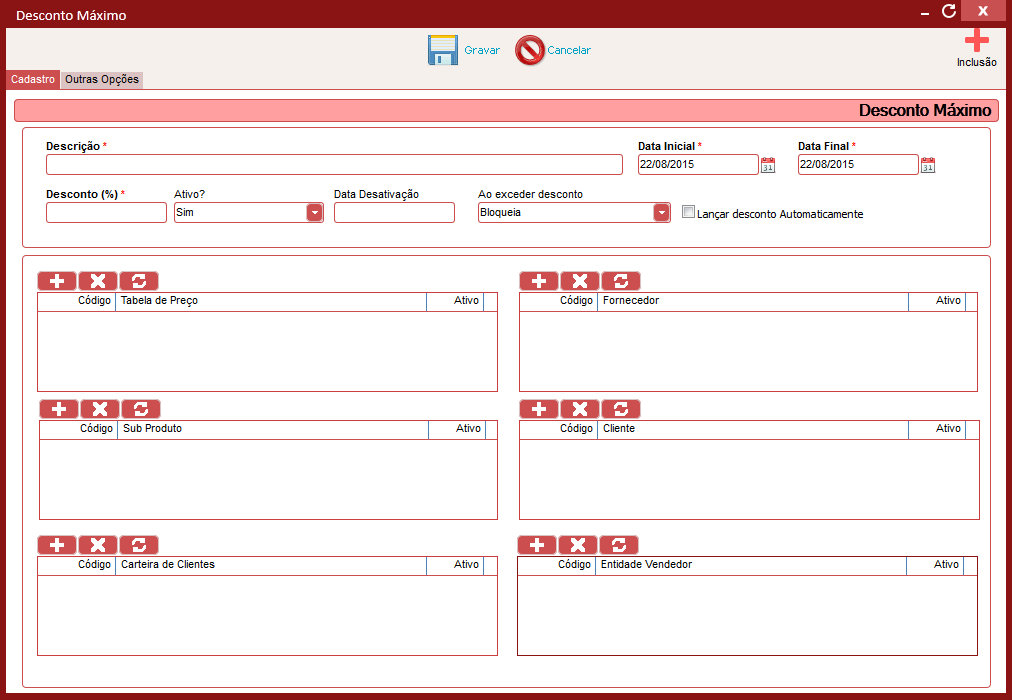
Task: Click the Cancelar prohibition icon
Action: [530, 50]
